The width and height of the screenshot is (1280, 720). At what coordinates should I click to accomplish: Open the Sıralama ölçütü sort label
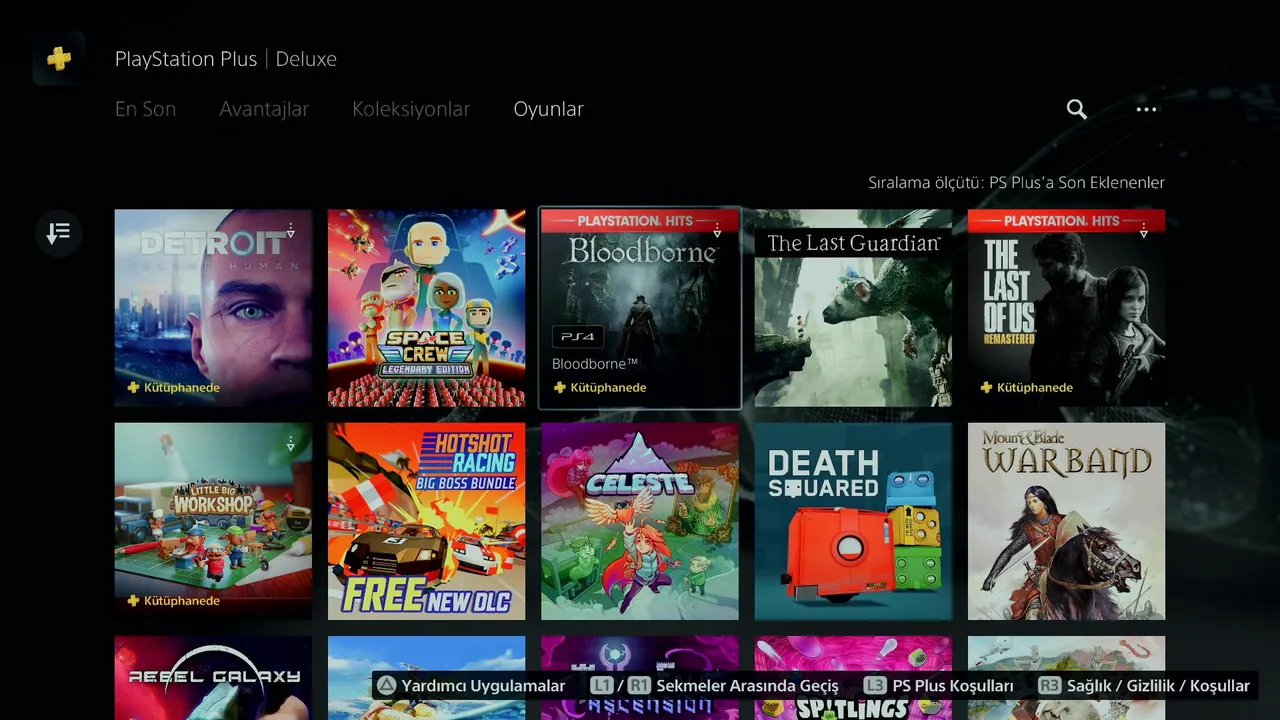click(x=1016, y=183)
